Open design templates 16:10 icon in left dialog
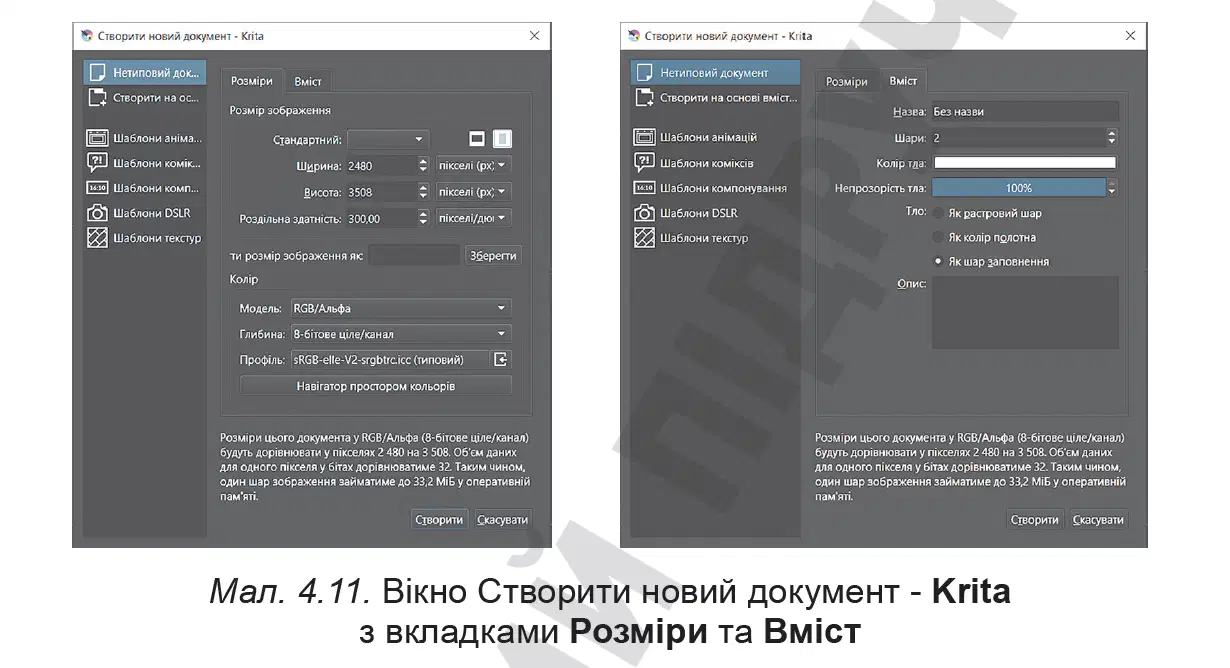 pos(97,188)
